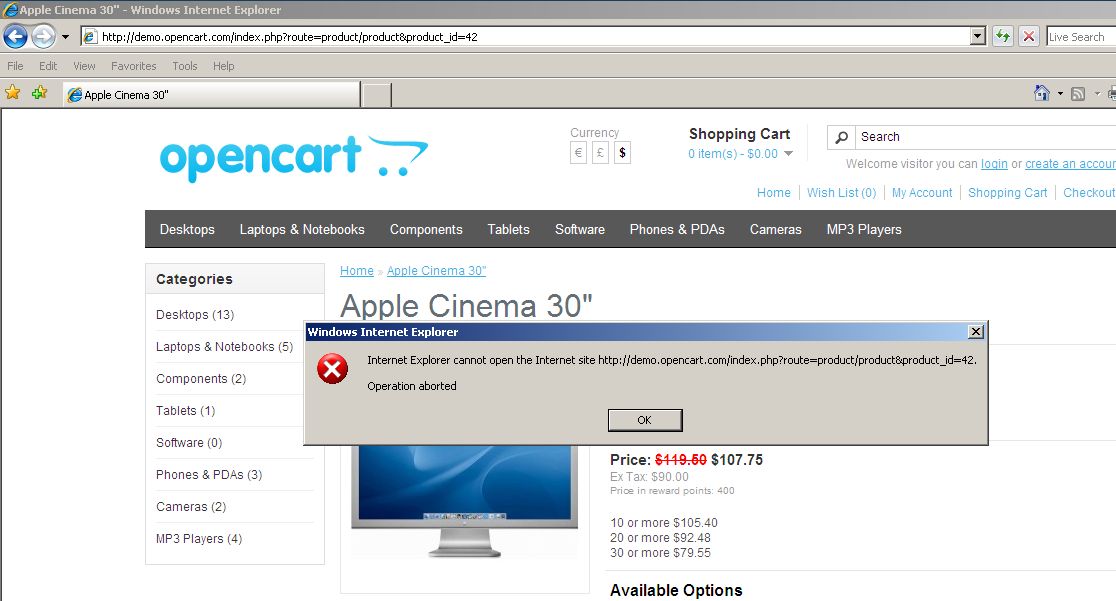
Task: Expand the RSS feeds dropdown arrow
Action: click(1097, 93)
